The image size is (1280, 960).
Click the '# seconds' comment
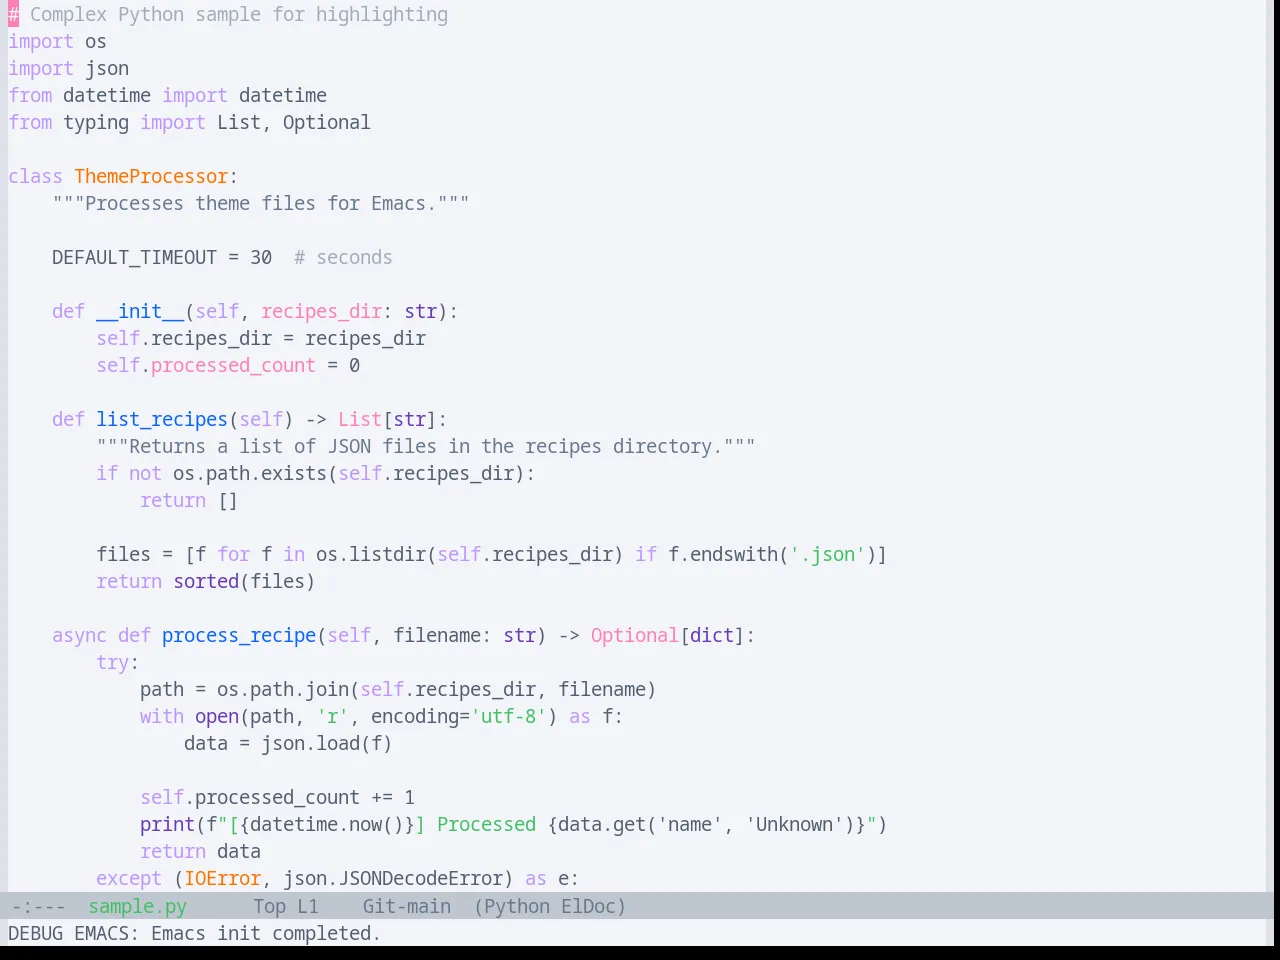(343, 257)
